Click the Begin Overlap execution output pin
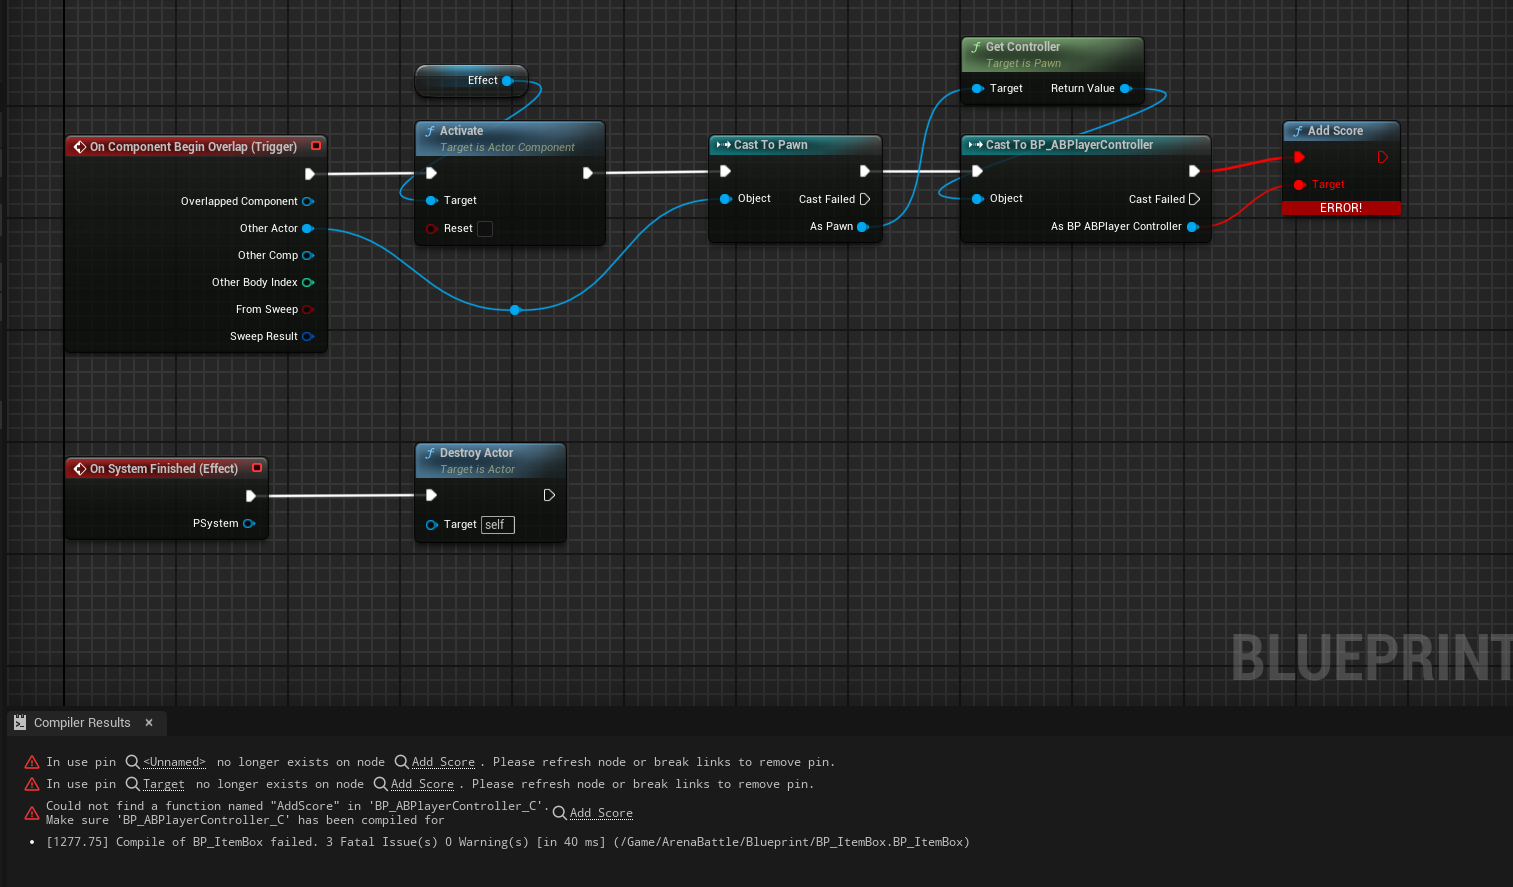Screen dimensions: 1513x887 tap(310, 173)
